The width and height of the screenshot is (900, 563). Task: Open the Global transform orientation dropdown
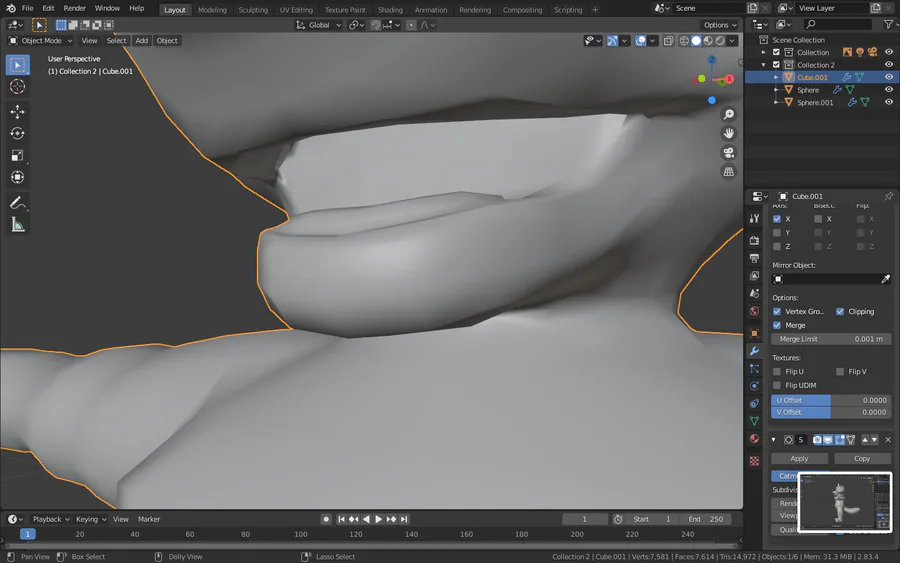point(319,25)
